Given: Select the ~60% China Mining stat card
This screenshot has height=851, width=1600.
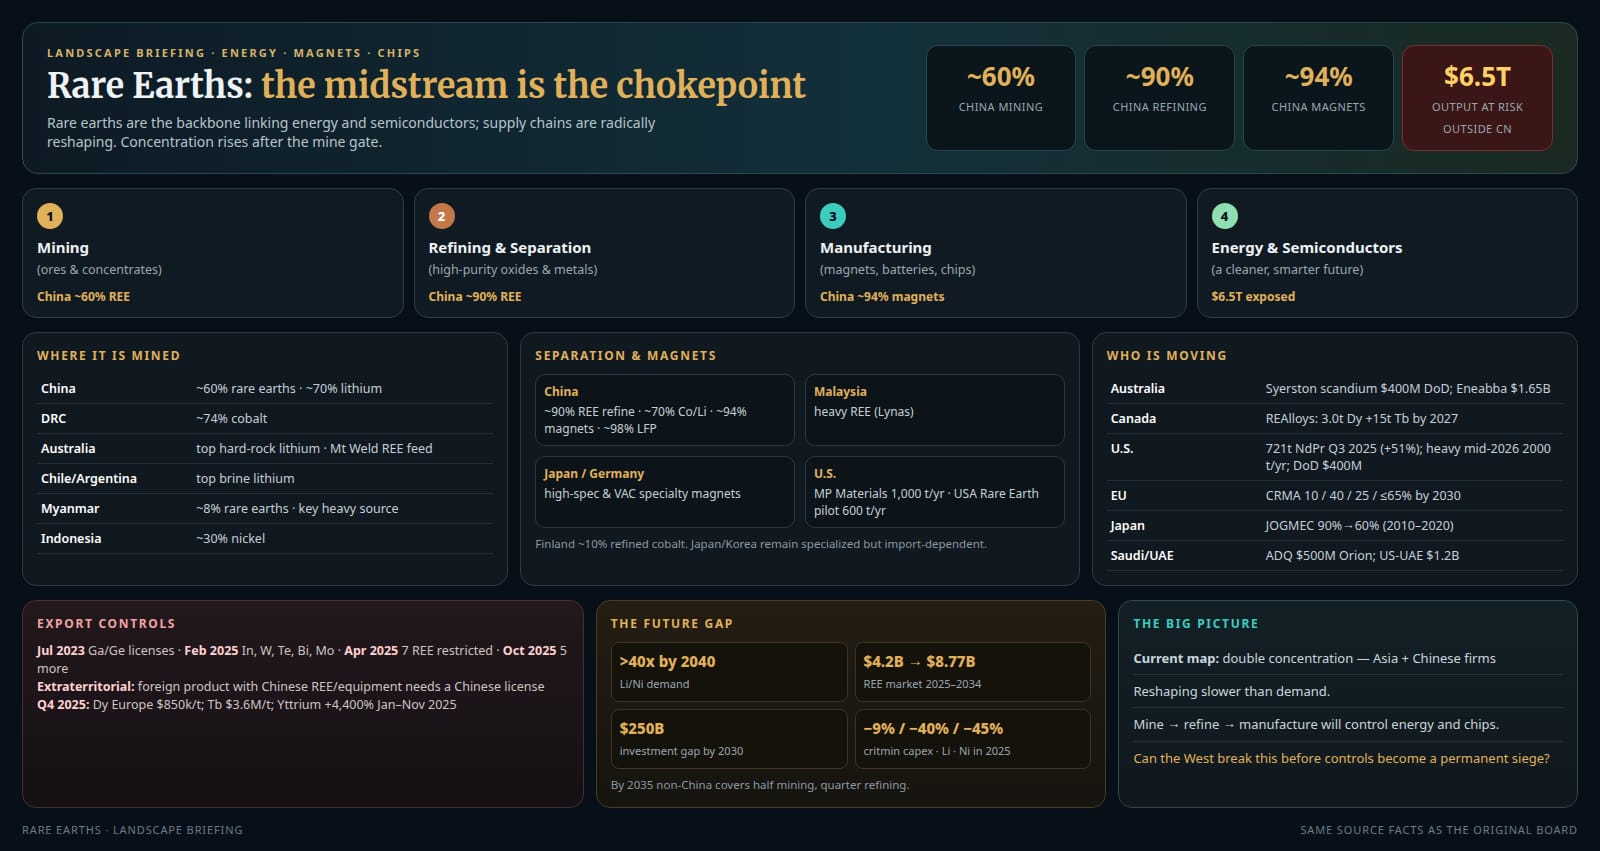Looking at the screenshot, I should coord(1001,98).
